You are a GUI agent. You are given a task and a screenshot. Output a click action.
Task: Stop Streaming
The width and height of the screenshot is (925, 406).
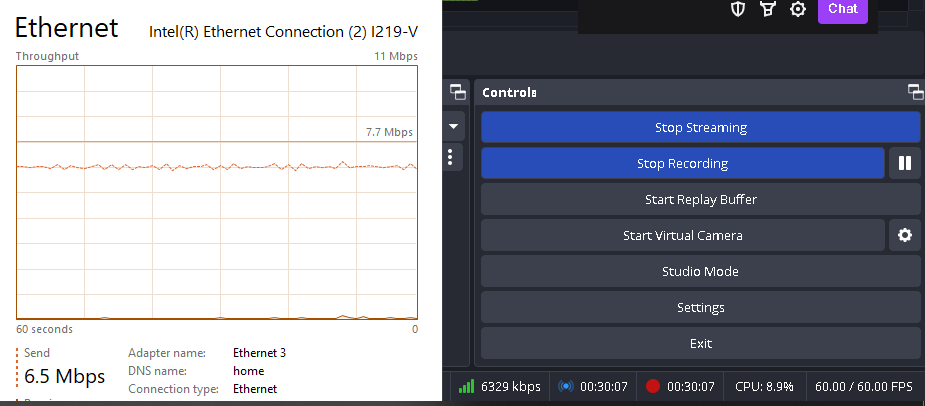(x=701, y=127)
